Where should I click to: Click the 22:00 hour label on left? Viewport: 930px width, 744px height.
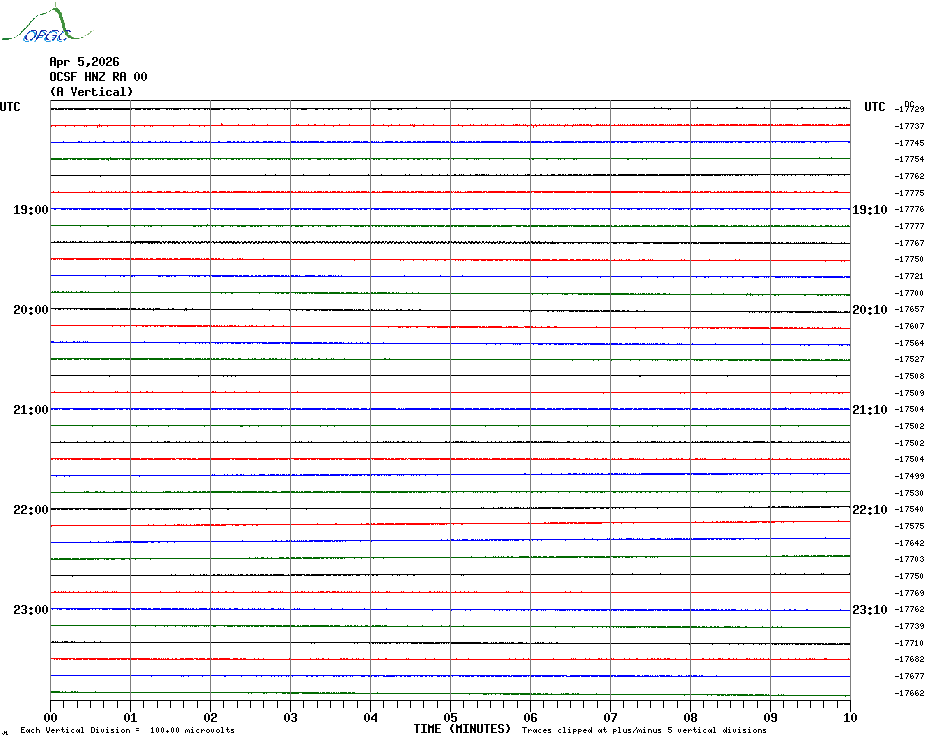point(30,510)
